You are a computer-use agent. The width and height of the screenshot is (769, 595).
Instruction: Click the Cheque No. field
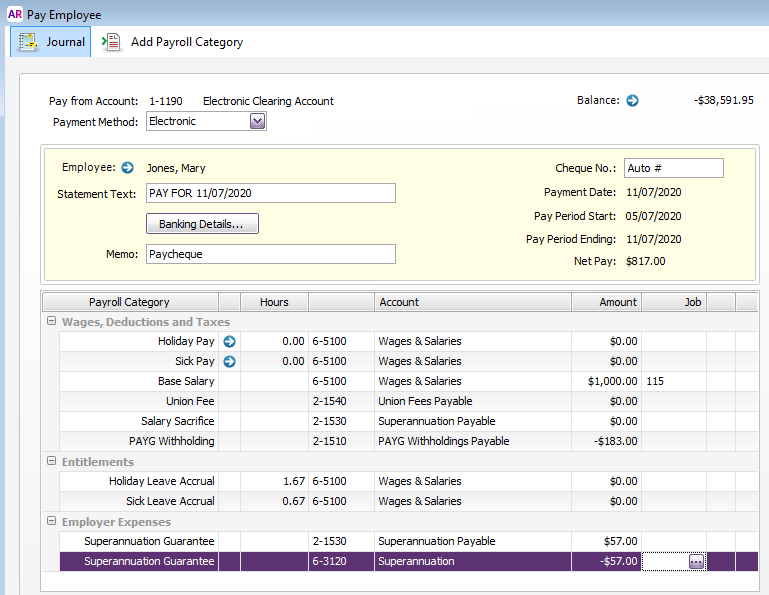(x=673, y=168)
